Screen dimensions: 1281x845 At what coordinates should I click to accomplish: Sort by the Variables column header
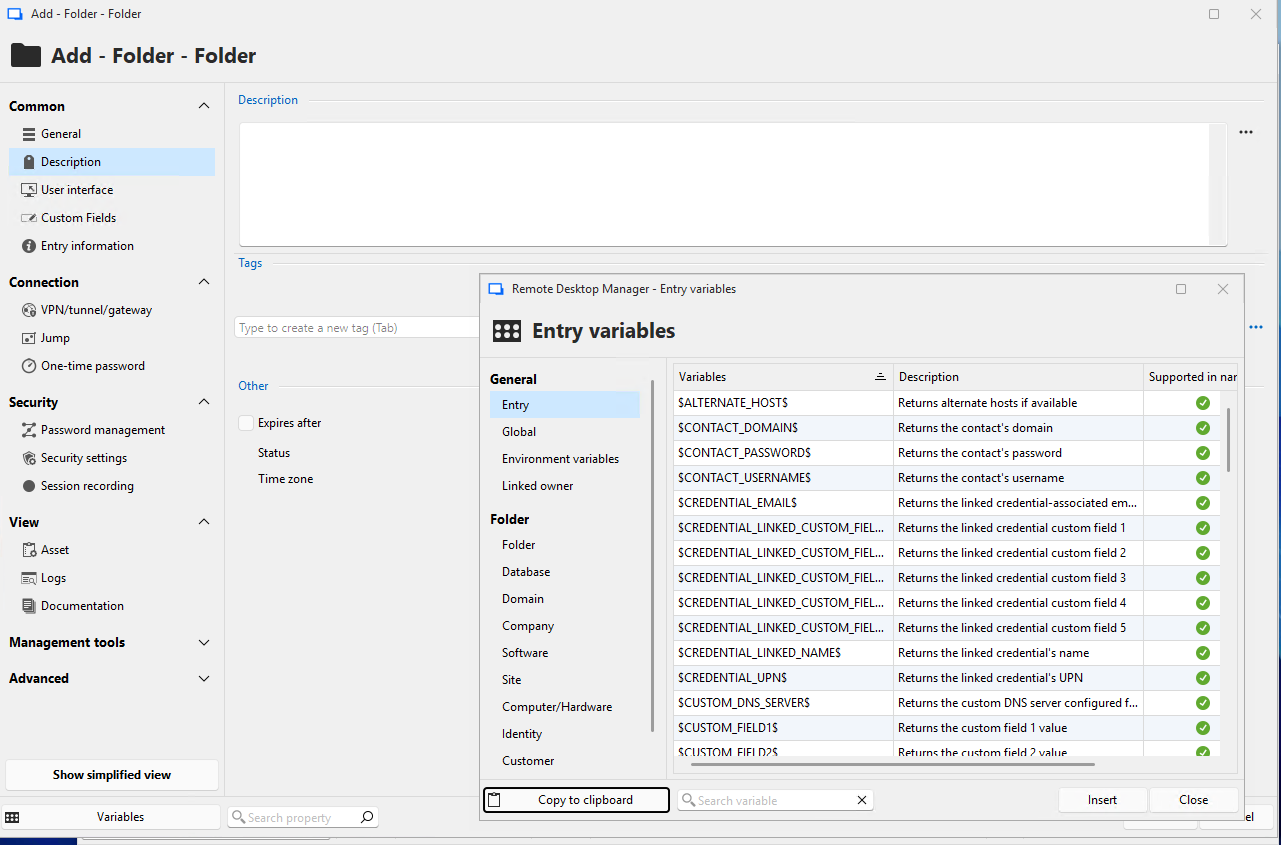[783, 377]
